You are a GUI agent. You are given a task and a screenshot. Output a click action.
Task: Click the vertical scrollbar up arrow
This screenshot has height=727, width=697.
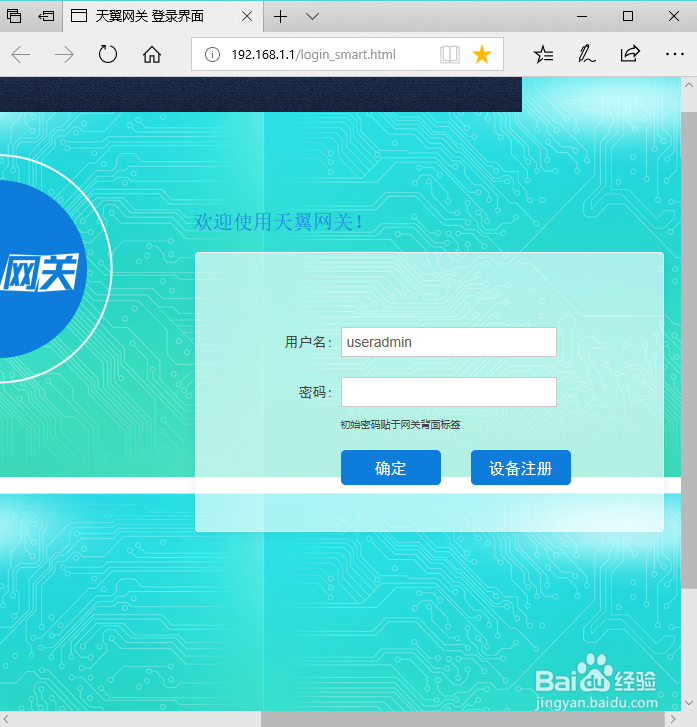689,85
